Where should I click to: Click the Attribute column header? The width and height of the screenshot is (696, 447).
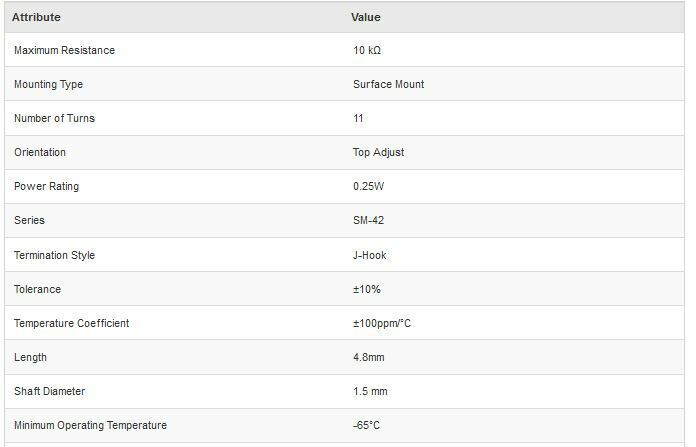pos(36,17)
